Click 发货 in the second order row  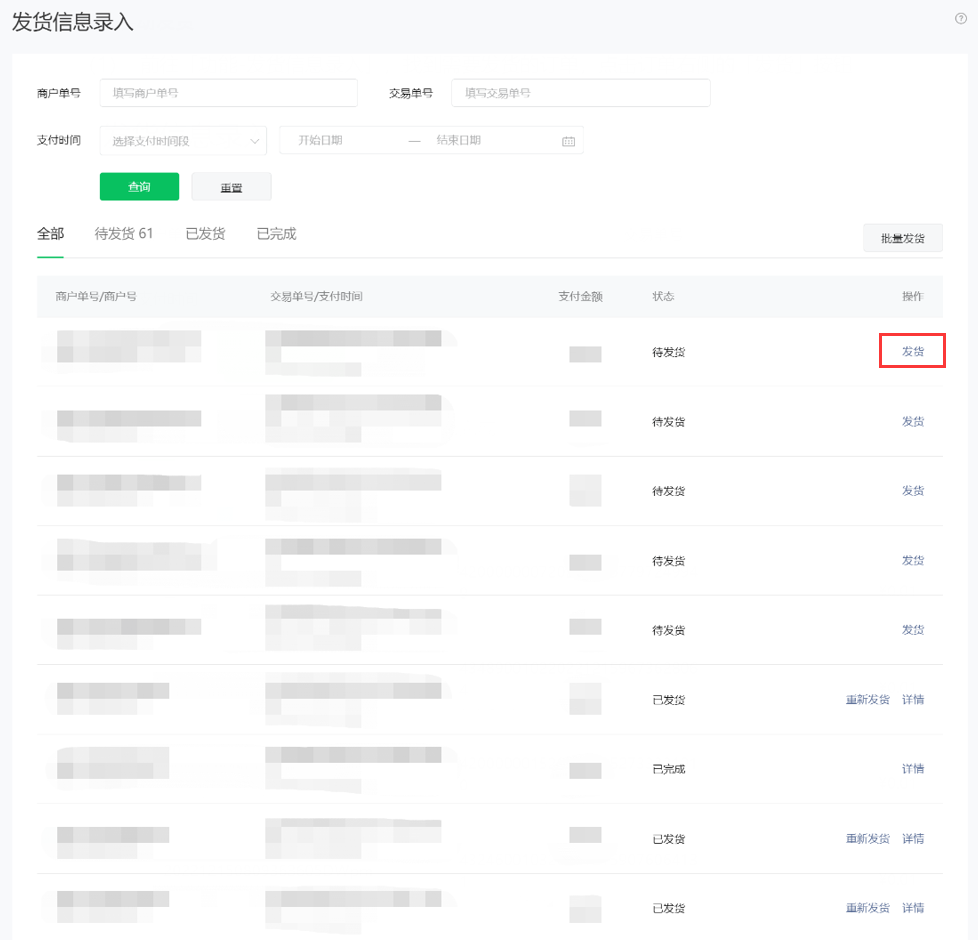coord(912,421)
